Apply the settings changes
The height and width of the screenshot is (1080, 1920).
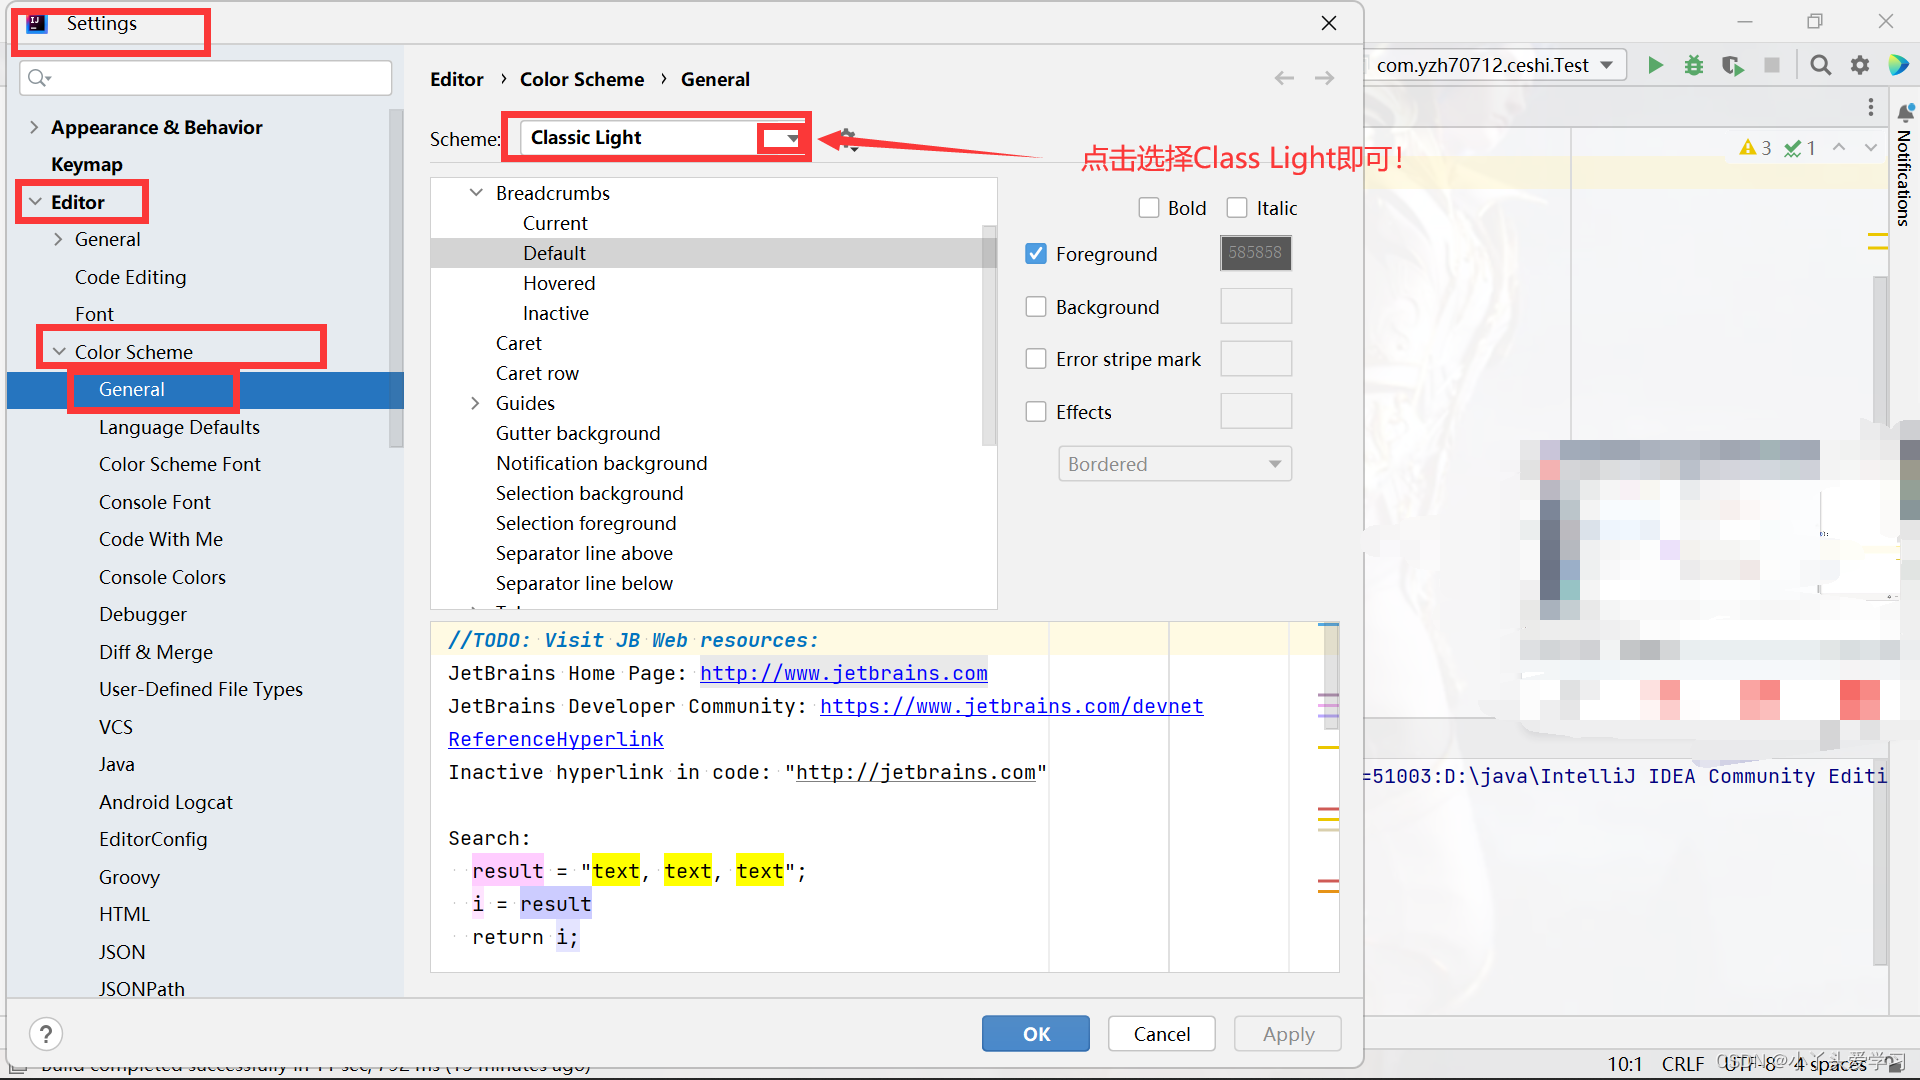pyautogui.click(x=1287, y=1033)
